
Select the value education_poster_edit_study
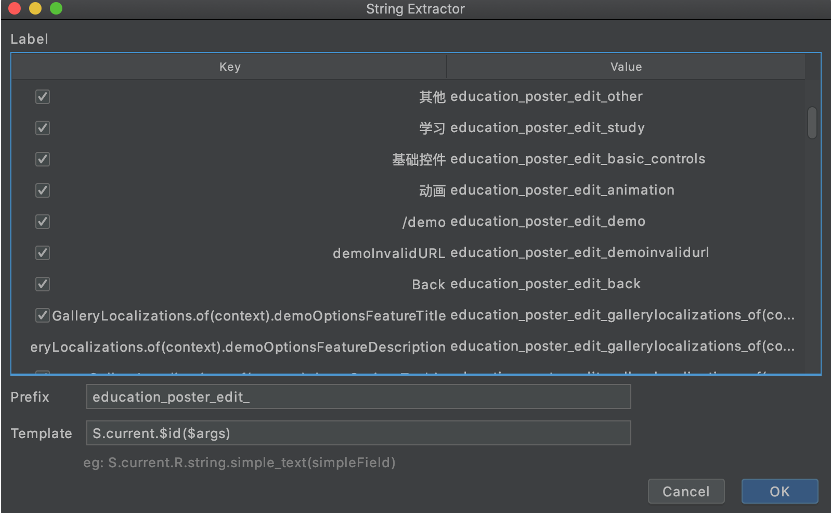point(547,128)
